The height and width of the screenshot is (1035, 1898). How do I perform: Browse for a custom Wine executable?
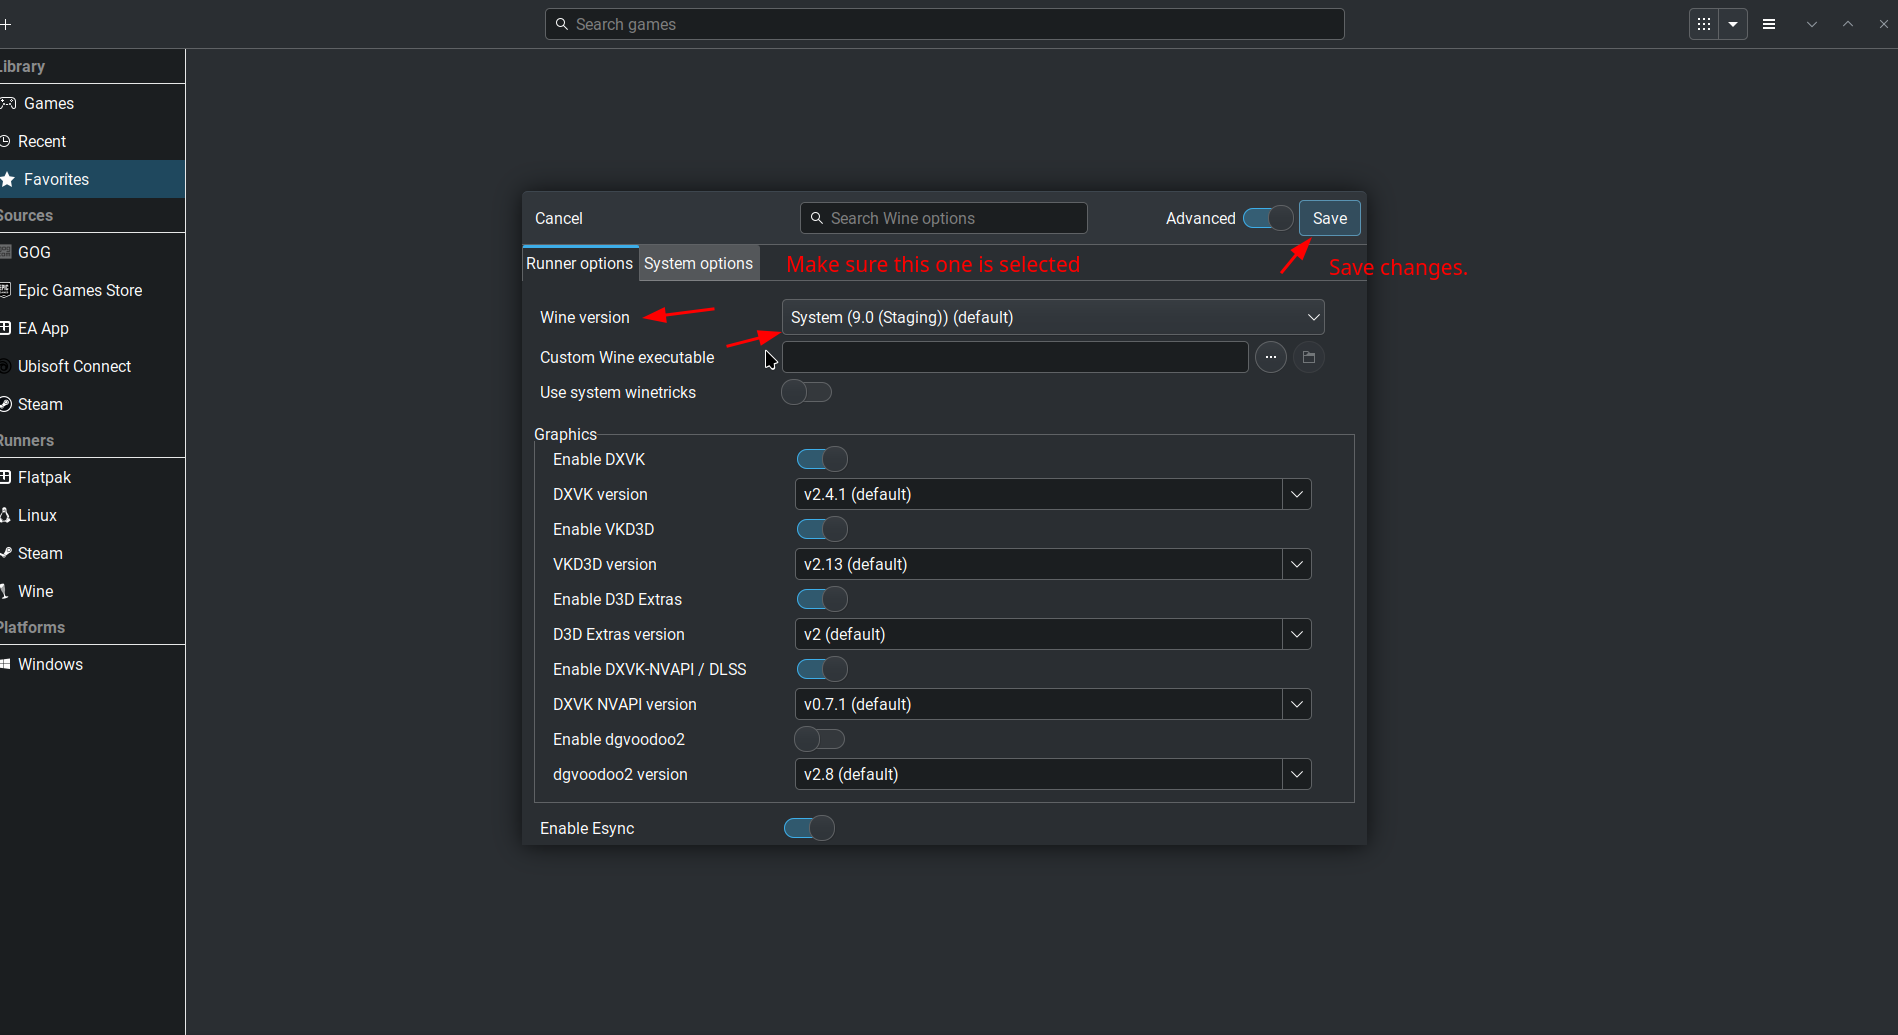tap(1308, 357)
